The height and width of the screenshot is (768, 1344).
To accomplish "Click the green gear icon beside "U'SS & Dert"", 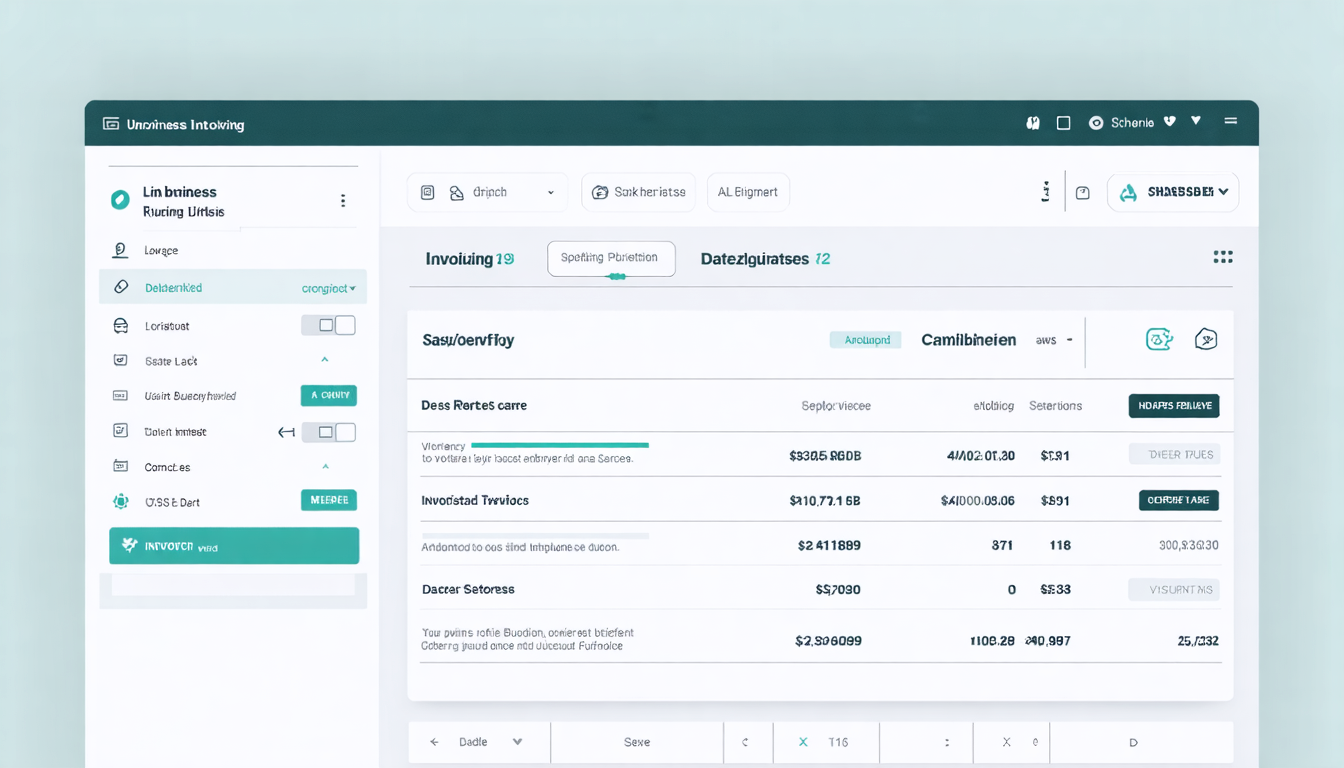I will click(x=121, y=501).
